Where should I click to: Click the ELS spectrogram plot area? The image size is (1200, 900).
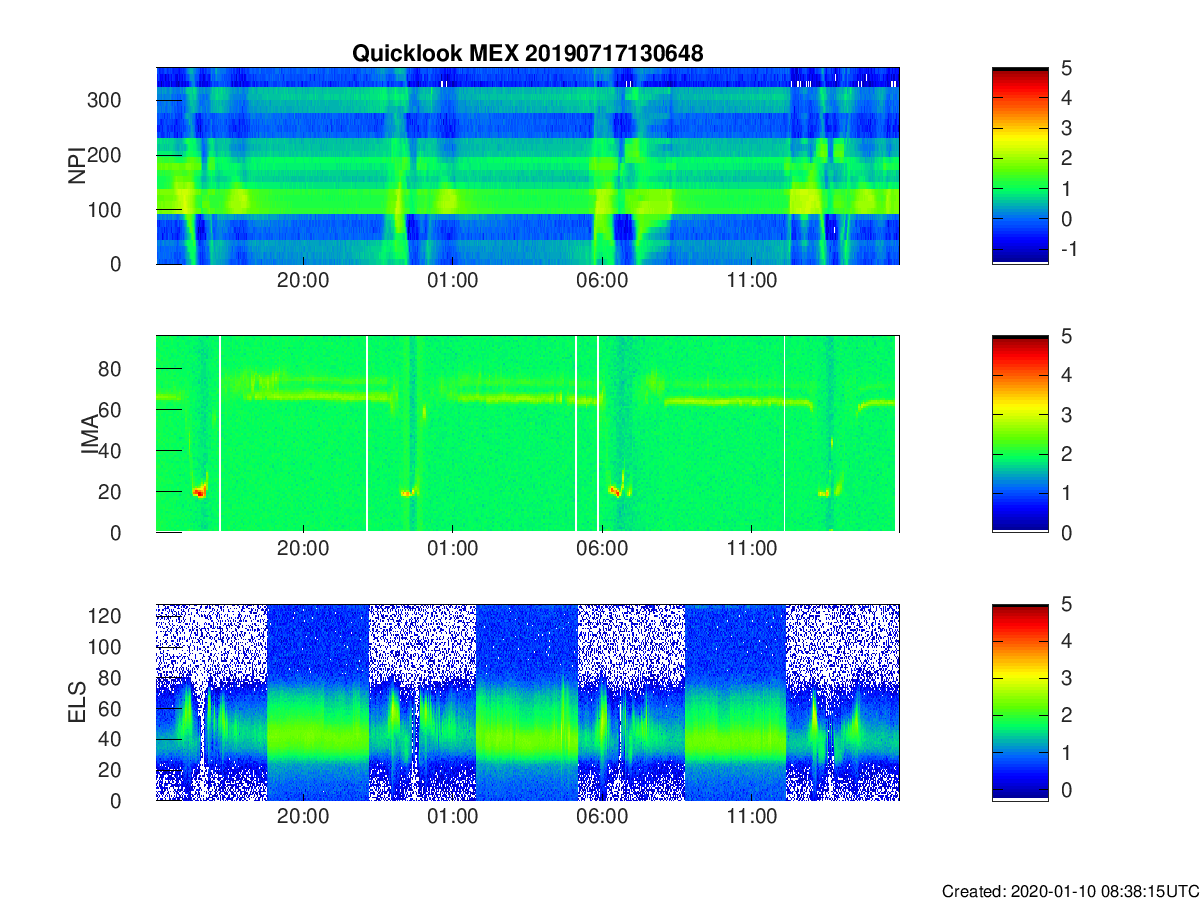click(527, 702)
